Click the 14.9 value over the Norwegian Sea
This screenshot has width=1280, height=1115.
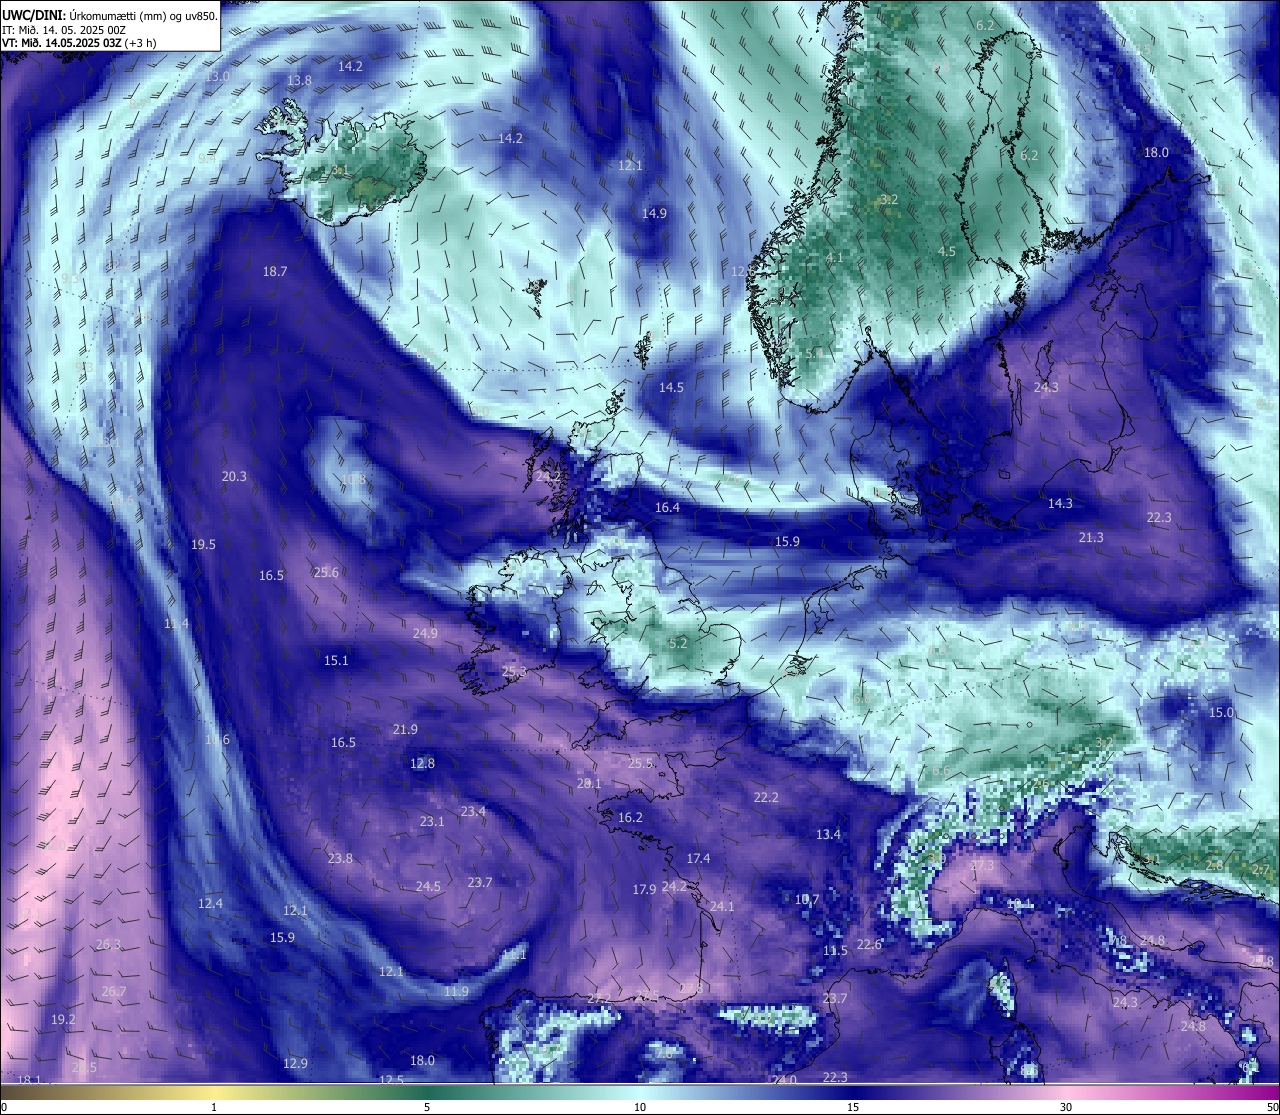[654, 213]
